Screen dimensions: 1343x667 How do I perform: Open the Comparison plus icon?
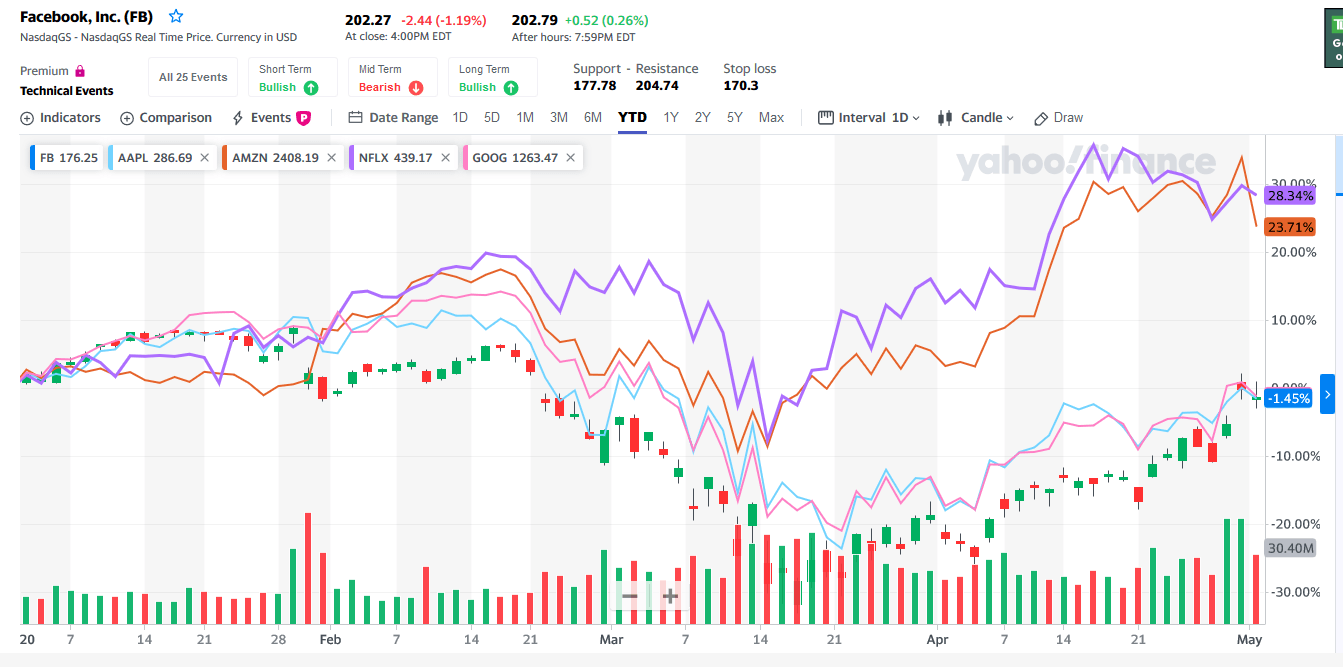(127, 118)
